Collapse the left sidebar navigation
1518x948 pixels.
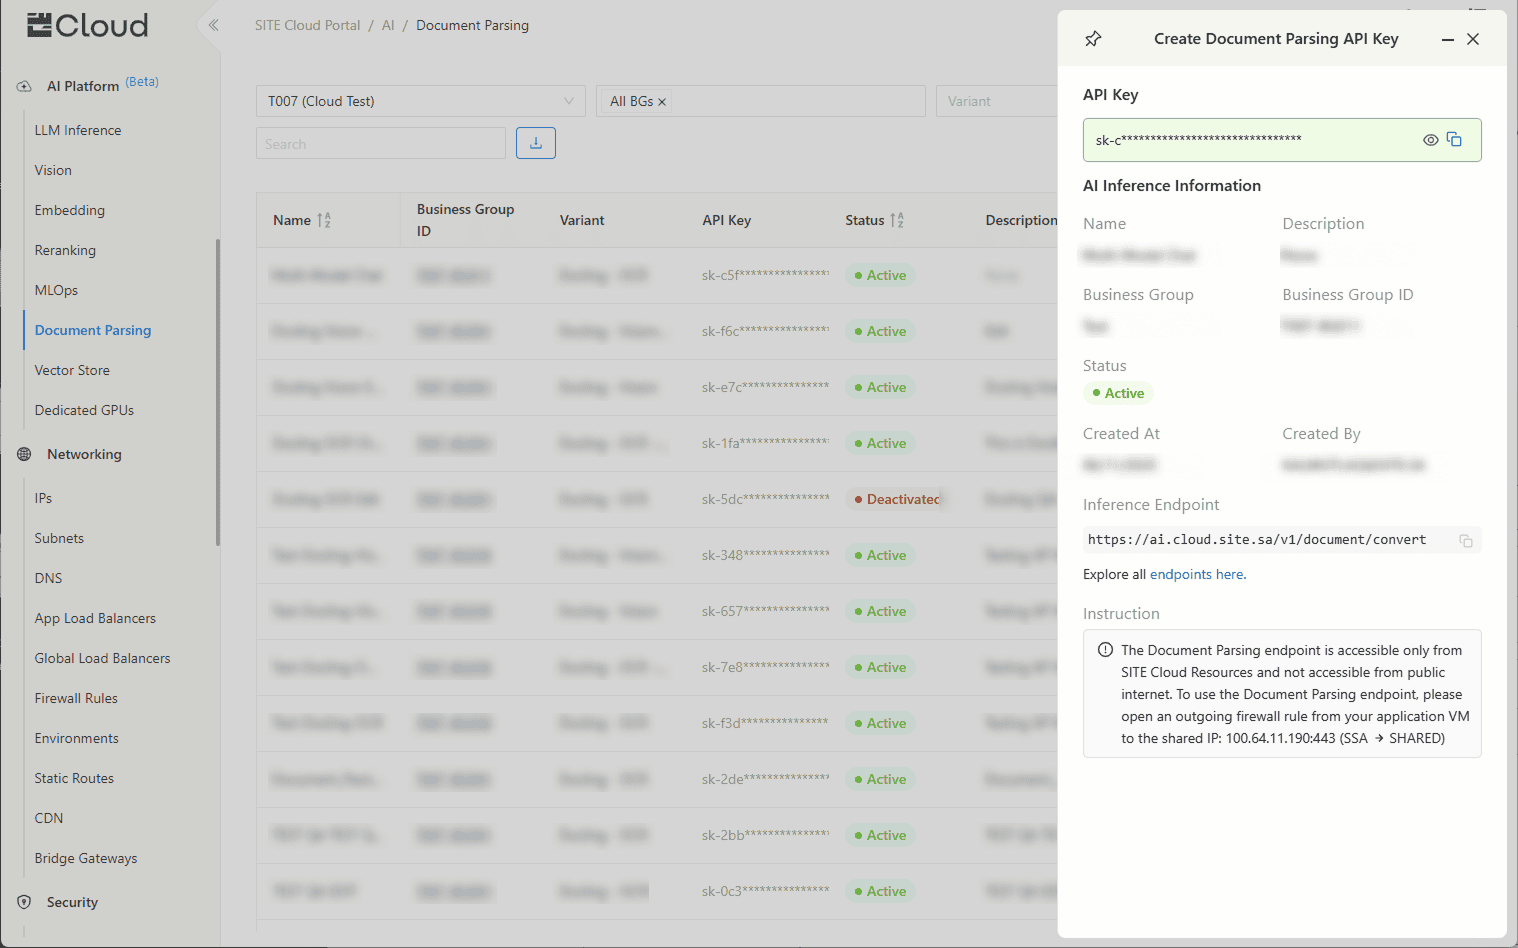tap(213, 25)
